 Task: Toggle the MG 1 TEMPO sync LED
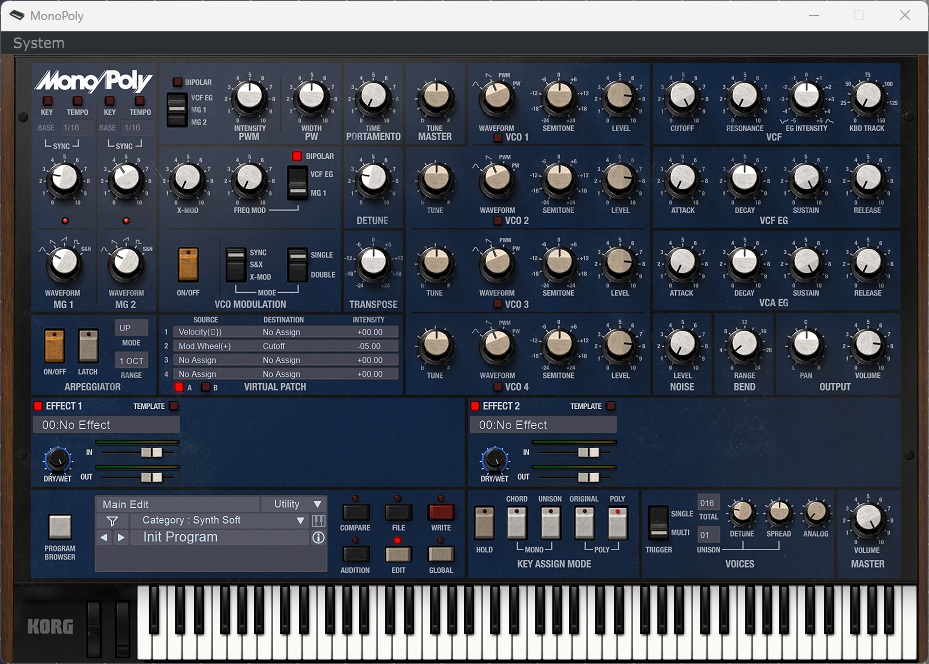[77, 101]
